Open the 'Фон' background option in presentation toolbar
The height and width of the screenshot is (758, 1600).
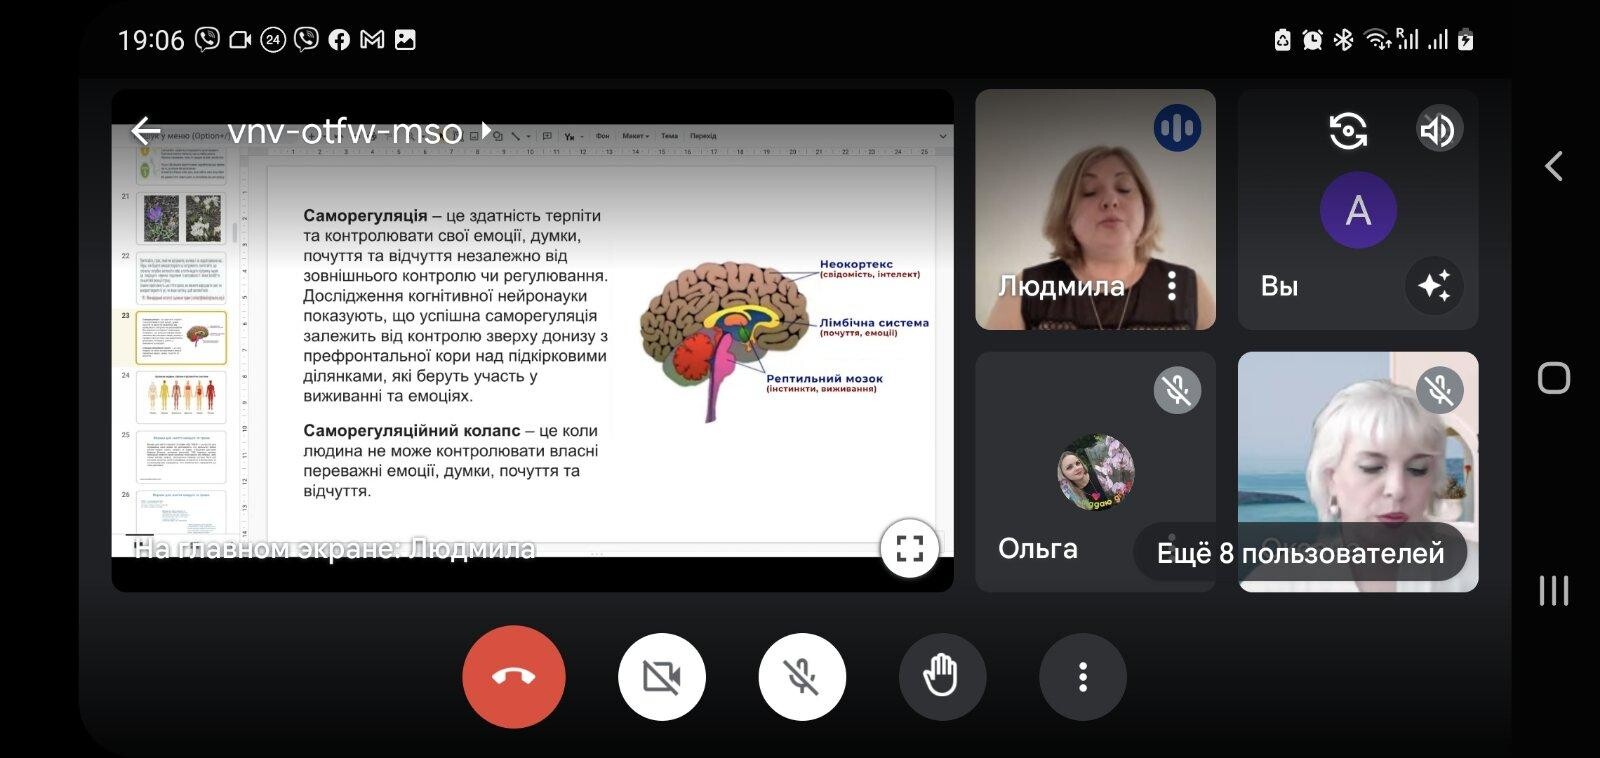tap(602, 136)
